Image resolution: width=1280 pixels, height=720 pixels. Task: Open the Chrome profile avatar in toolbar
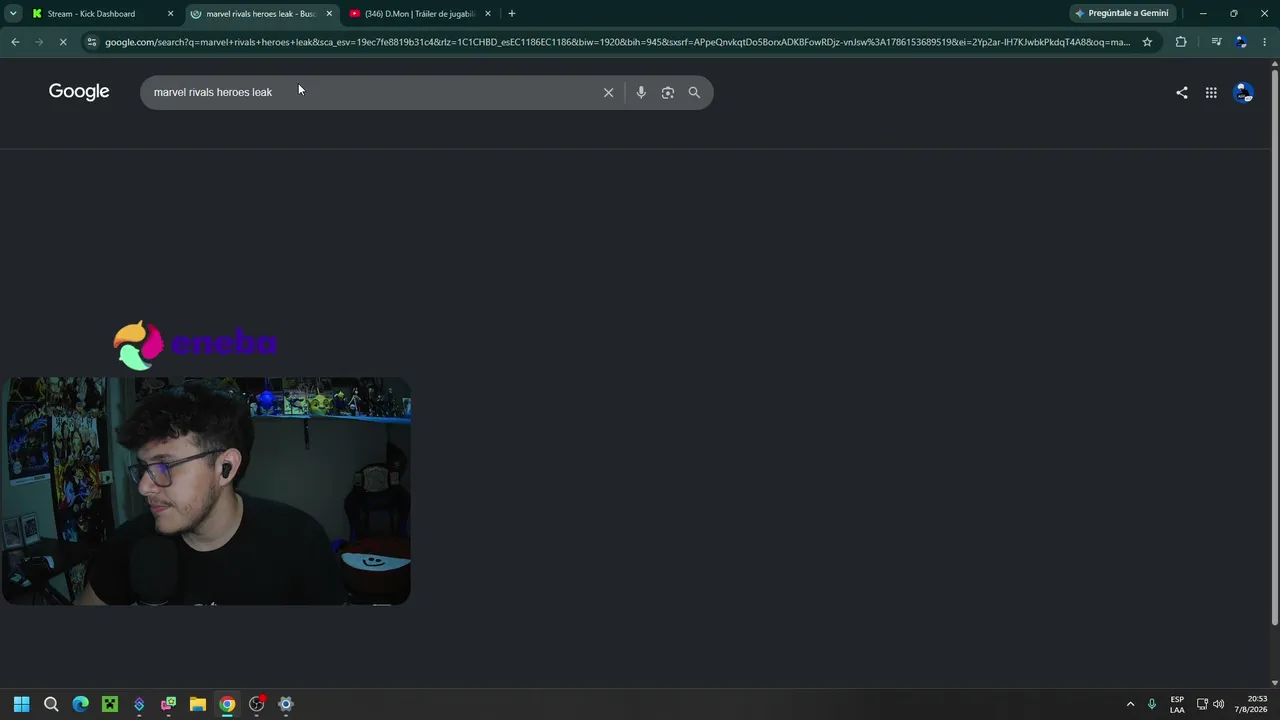1241,42
